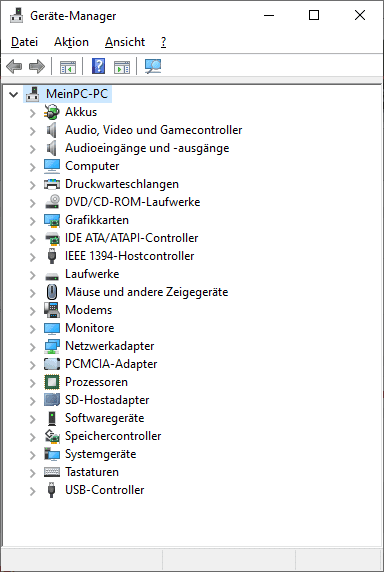Collapse the MeinPC-PC root node
The image size is (384, 572).
13,94
